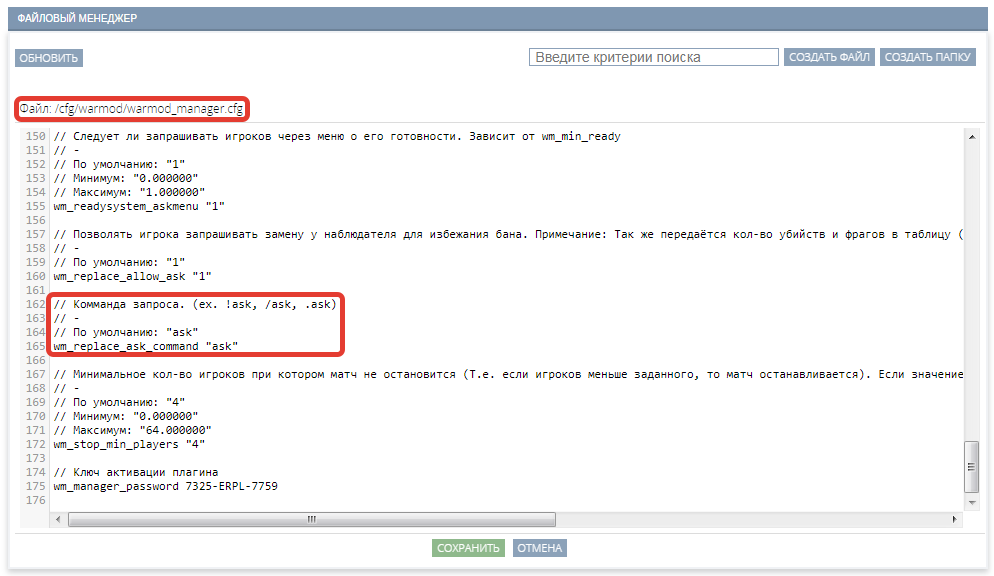Click comment 'По умолчанию: "4"'

click(119, 402)
